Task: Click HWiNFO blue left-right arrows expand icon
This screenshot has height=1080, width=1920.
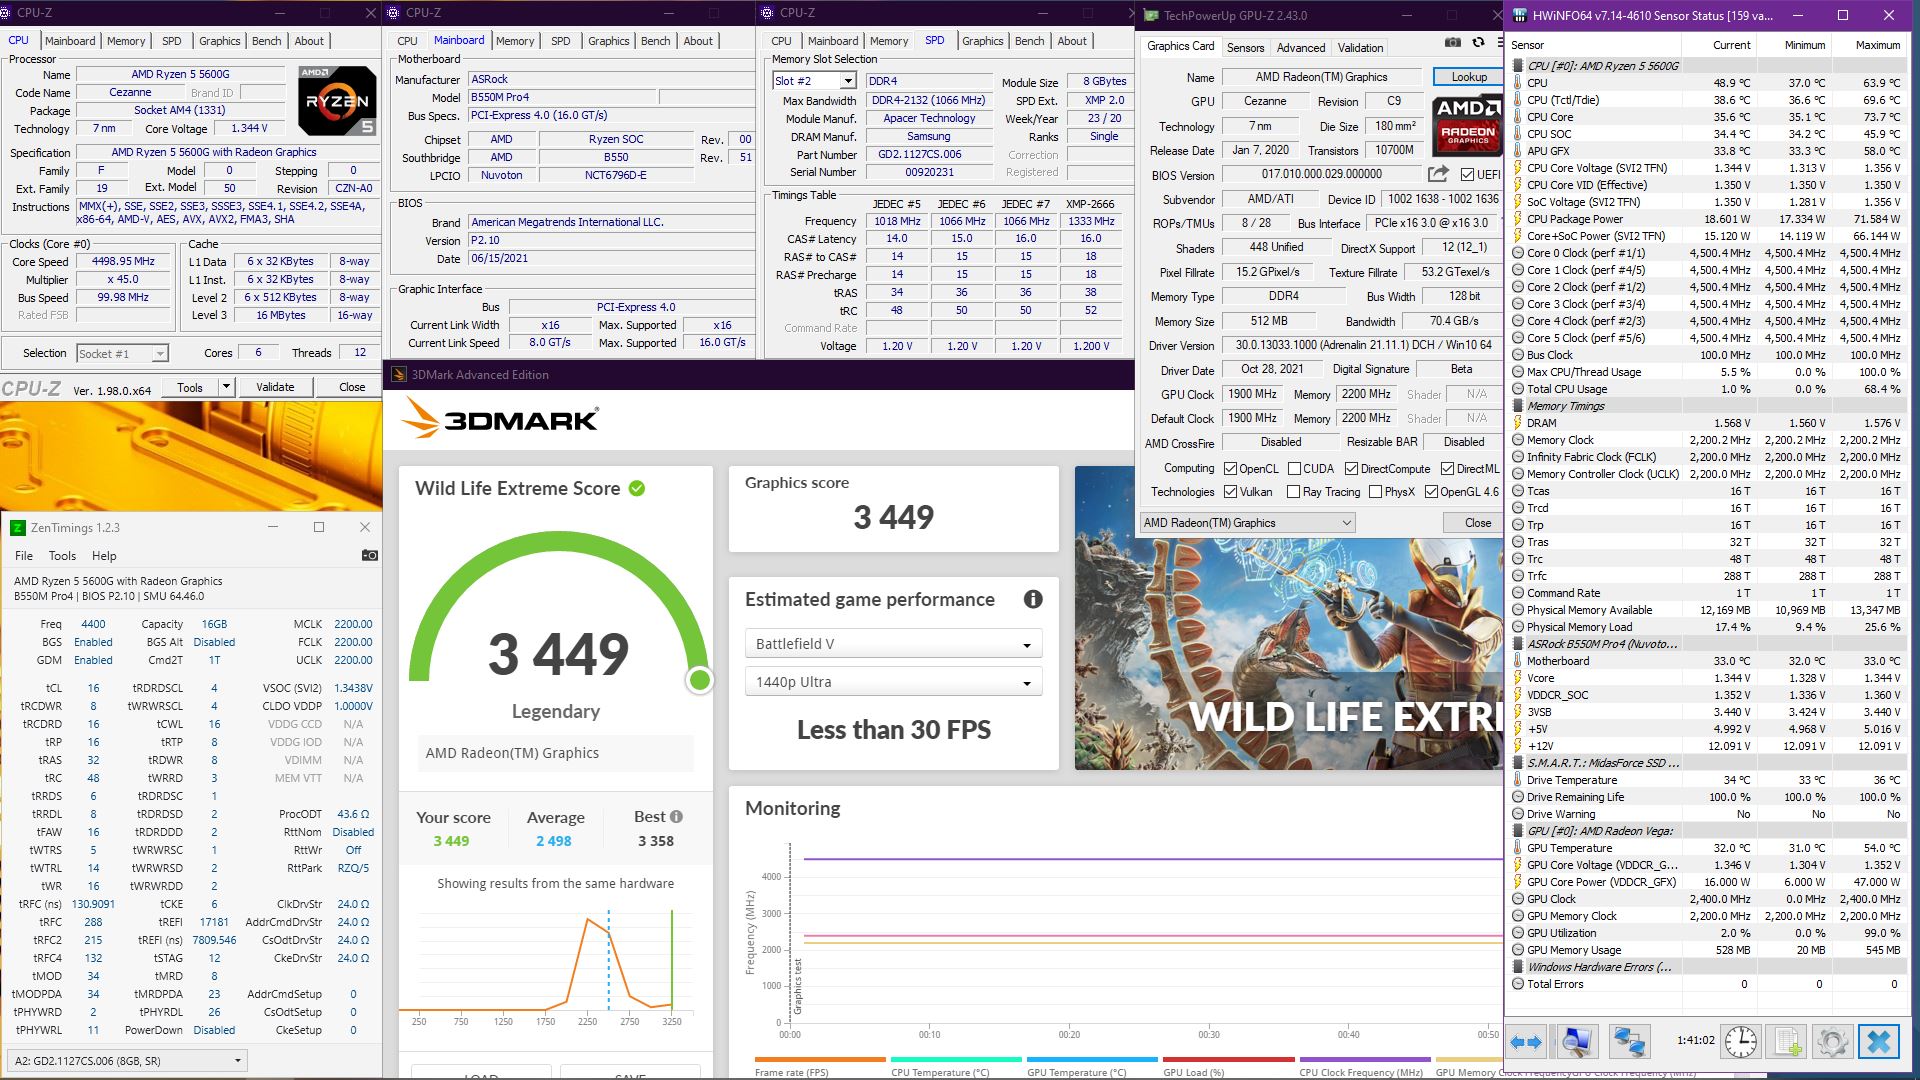Action: (1525, 1042)
